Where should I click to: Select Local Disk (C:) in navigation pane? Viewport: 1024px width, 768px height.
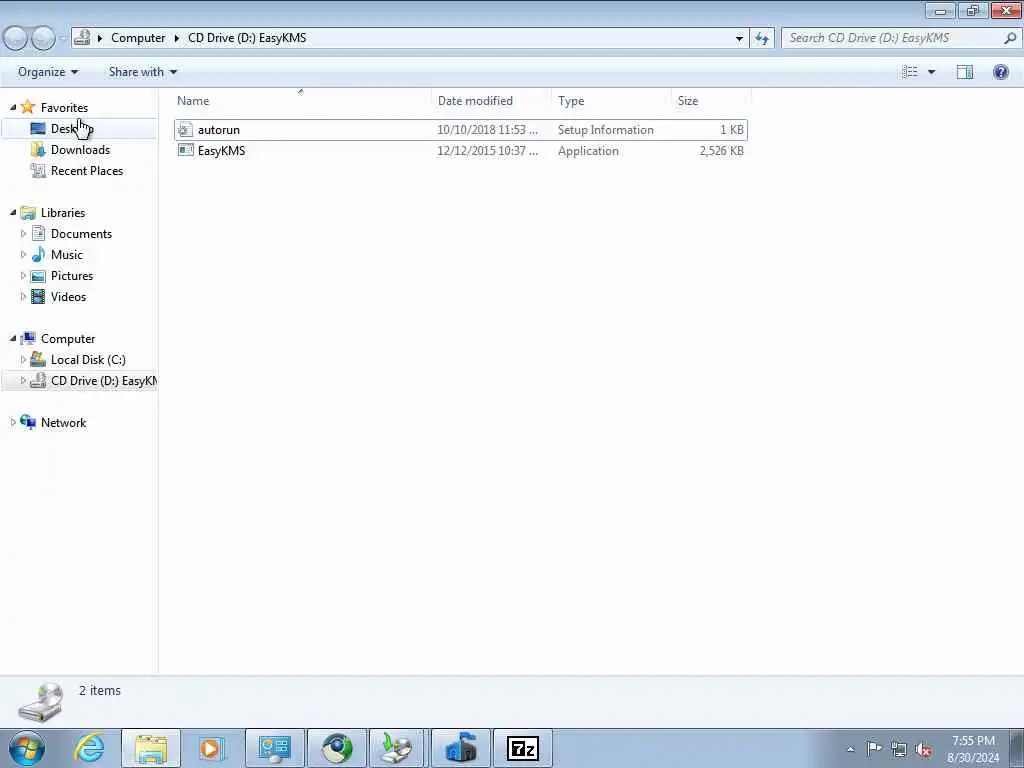click(88, 359)
